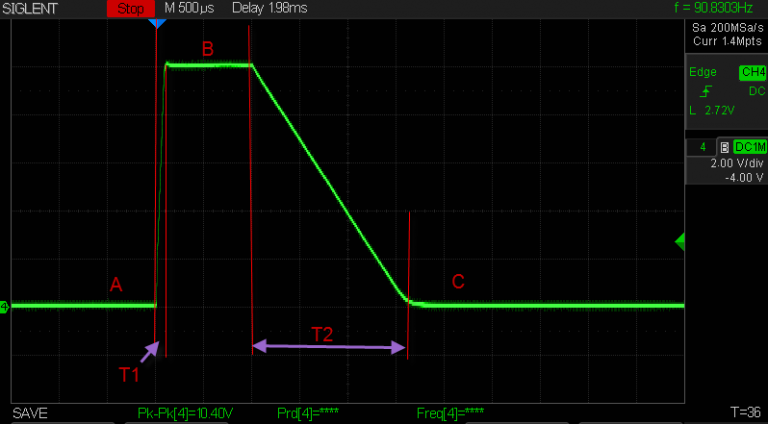Toggle the DC1M coupling impedance badge
The image size is (768, 424).
749,147
